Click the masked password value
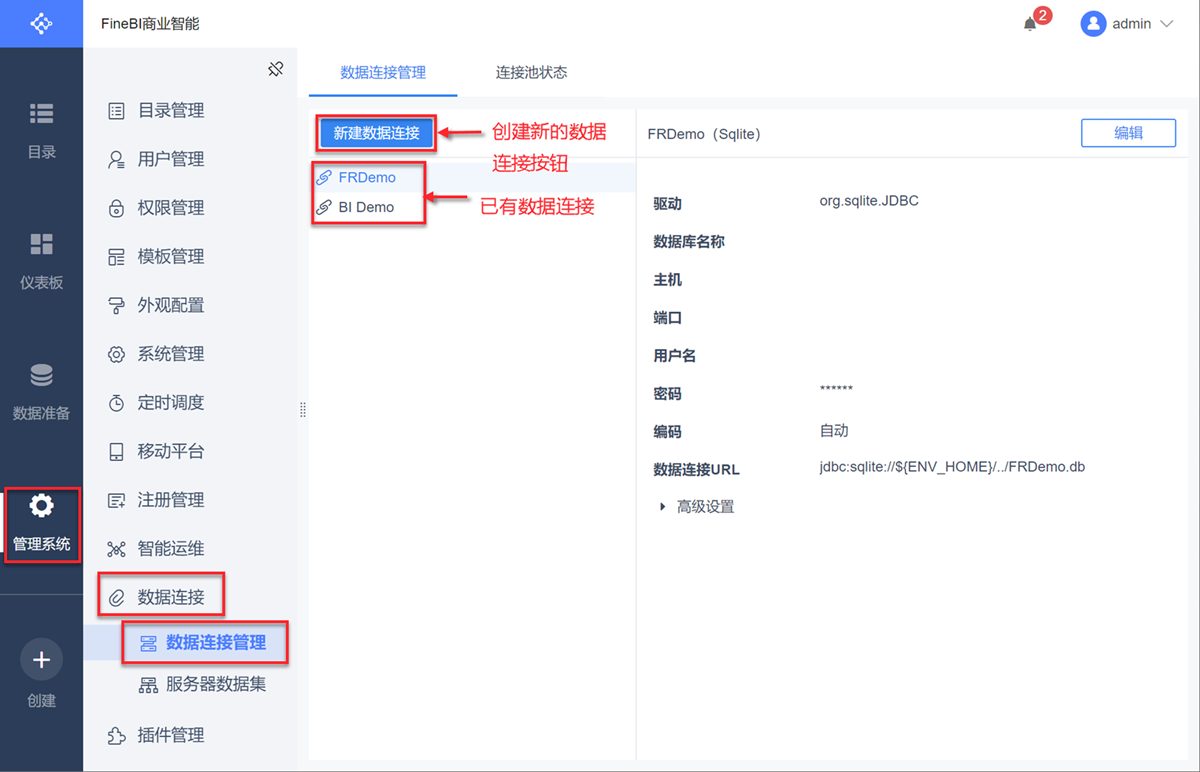The width and height of the screenshot is (1200, 772). (x=836, y=390)
